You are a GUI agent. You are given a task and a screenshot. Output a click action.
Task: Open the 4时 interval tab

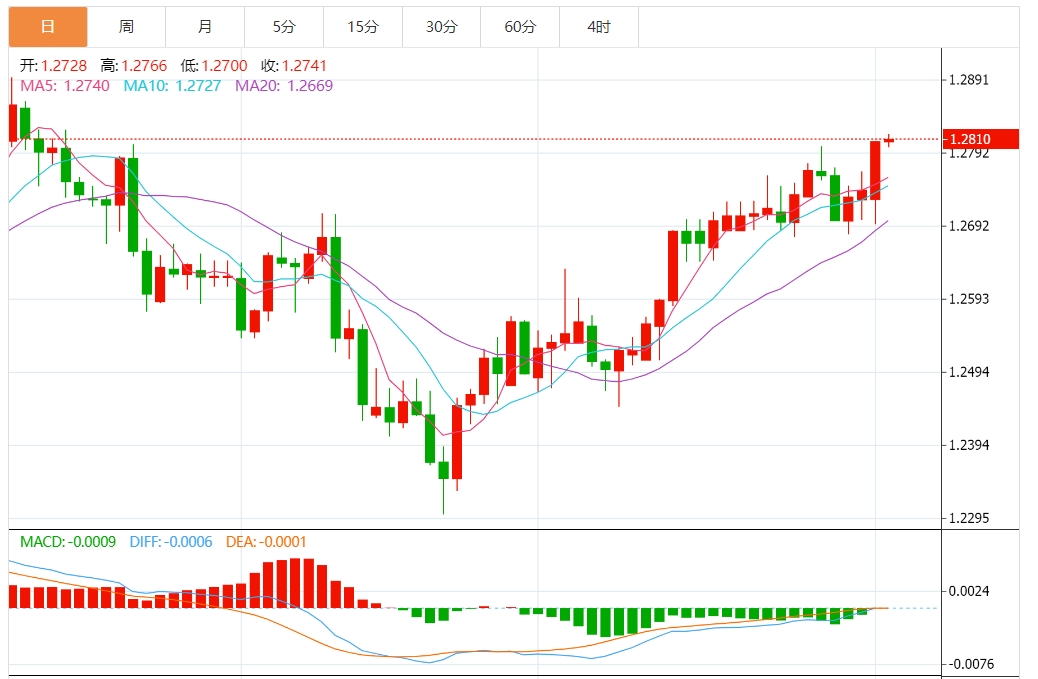pos(599,26)
